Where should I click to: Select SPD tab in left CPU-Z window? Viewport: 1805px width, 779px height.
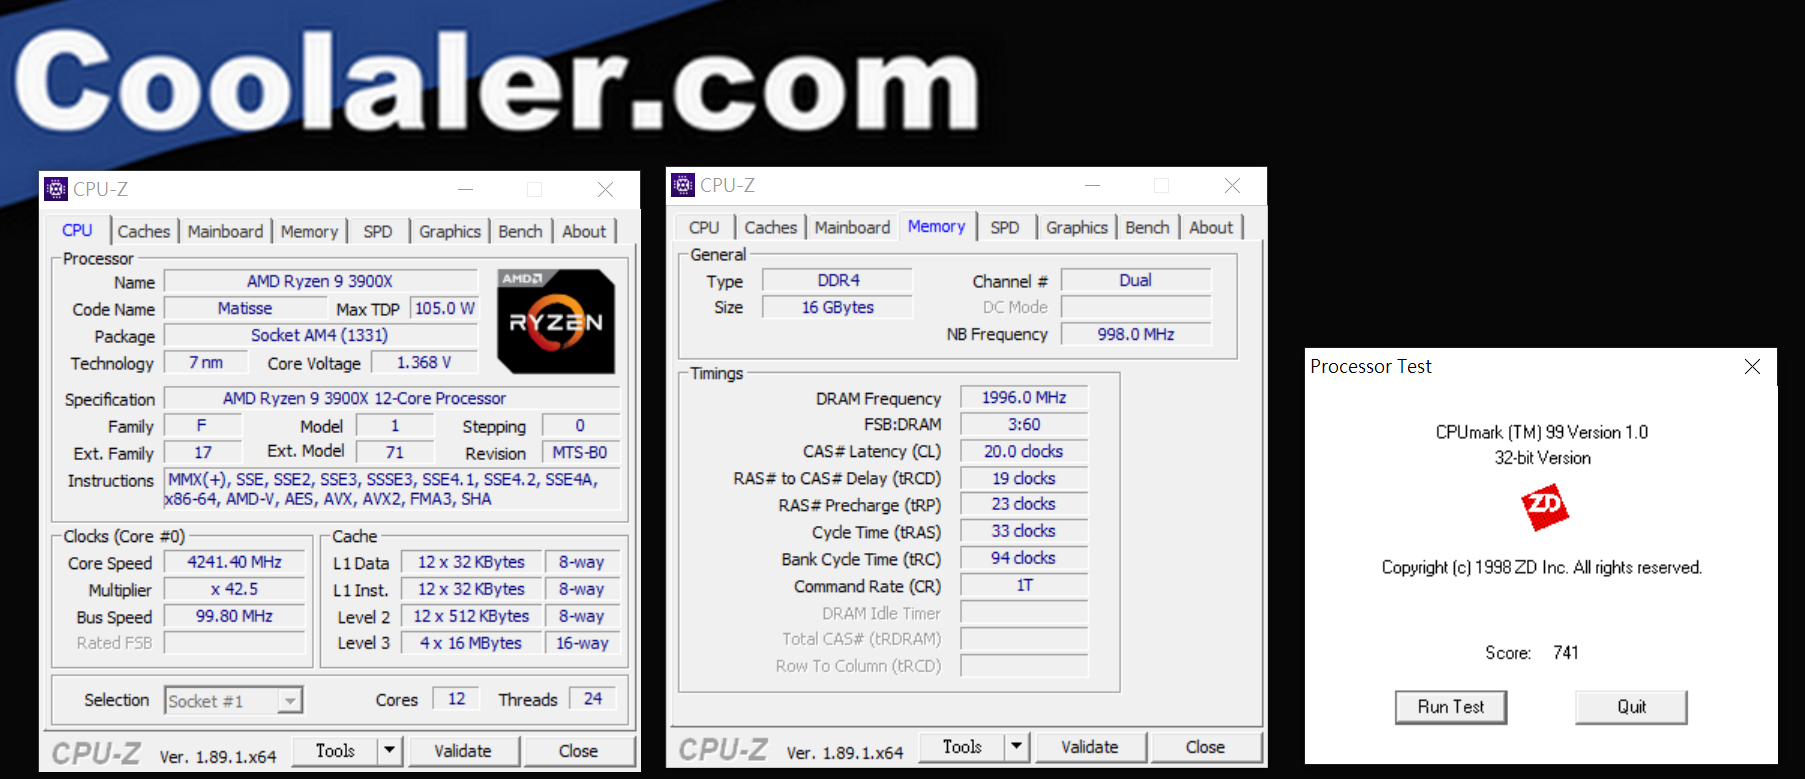click(378, 231)
